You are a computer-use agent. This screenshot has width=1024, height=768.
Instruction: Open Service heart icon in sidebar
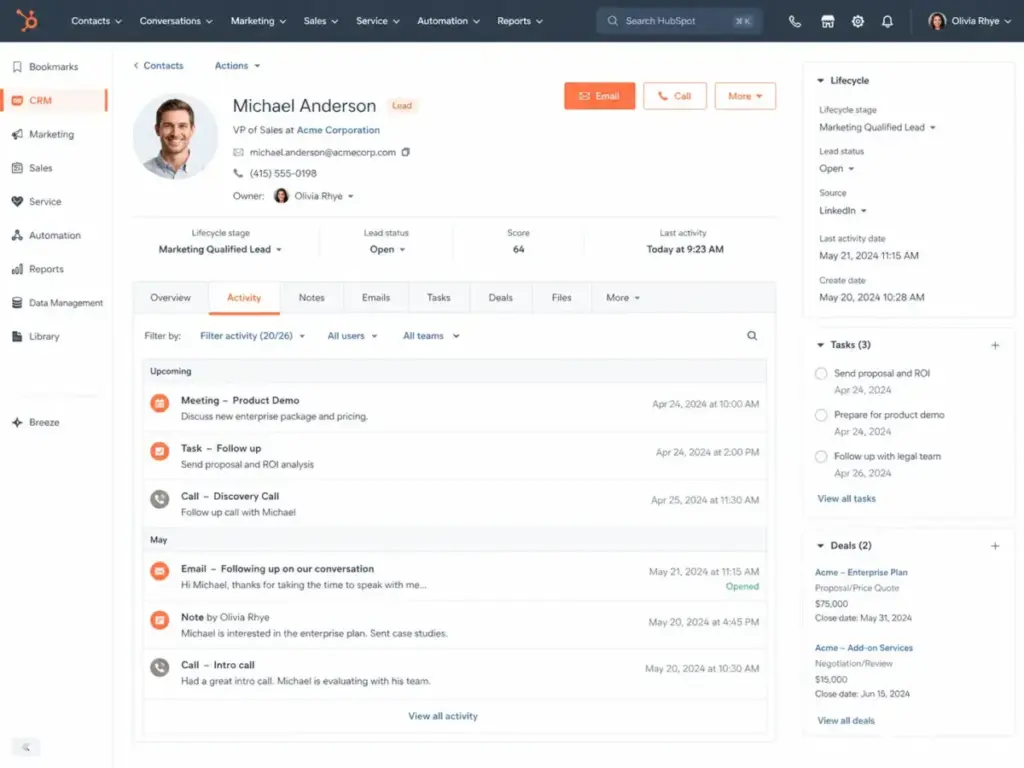pos(18,201)
